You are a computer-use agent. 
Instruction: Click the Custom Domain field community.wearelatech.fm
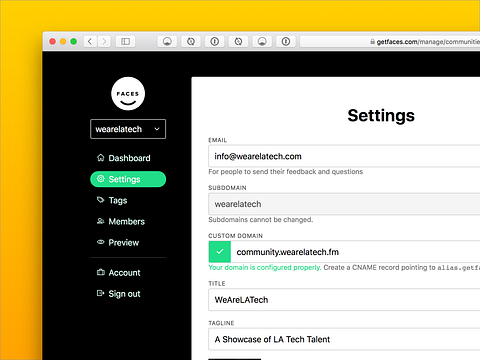point(355,252)
